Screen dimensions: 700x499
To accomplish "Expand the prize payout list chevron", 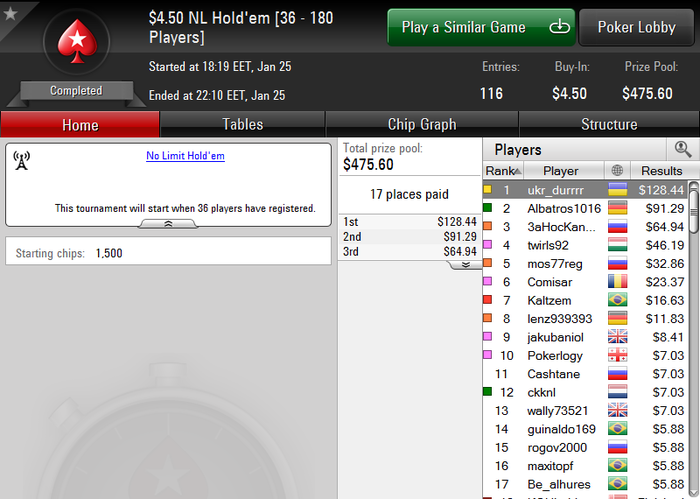I will pos(465,265).
